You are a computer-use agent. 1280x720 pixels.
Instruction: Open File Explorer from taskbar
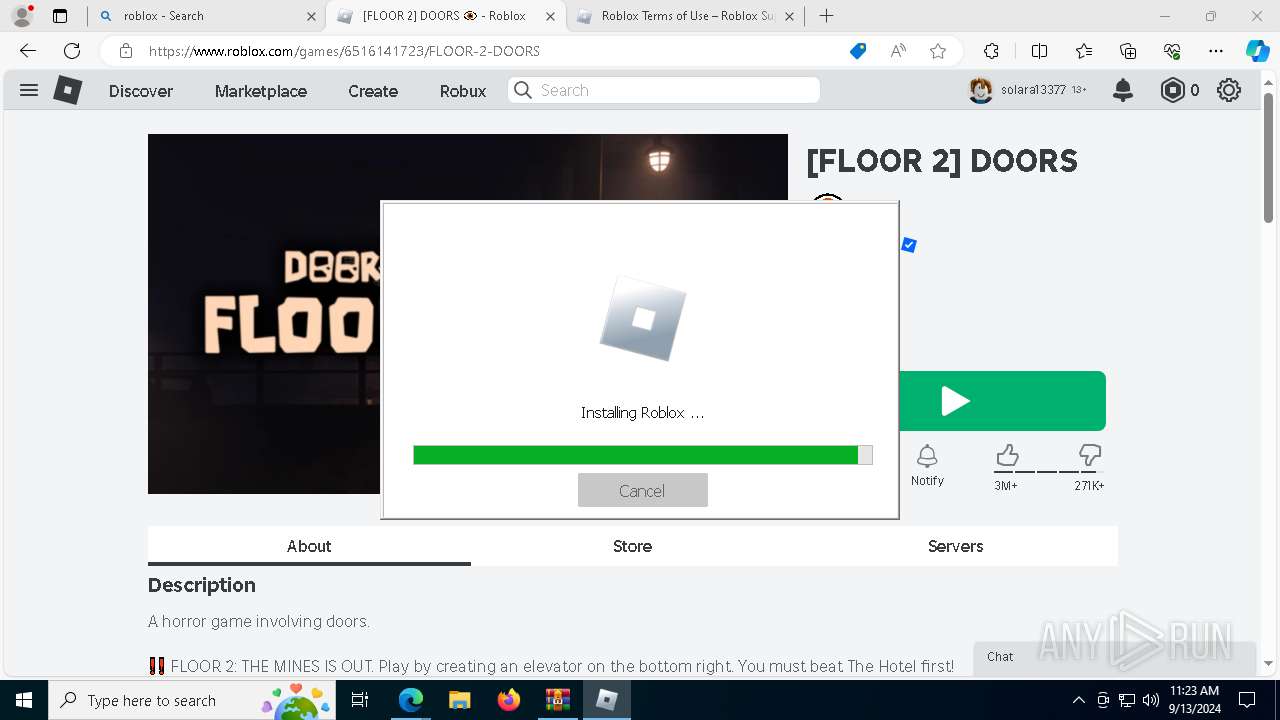click(x=459, y=700)
